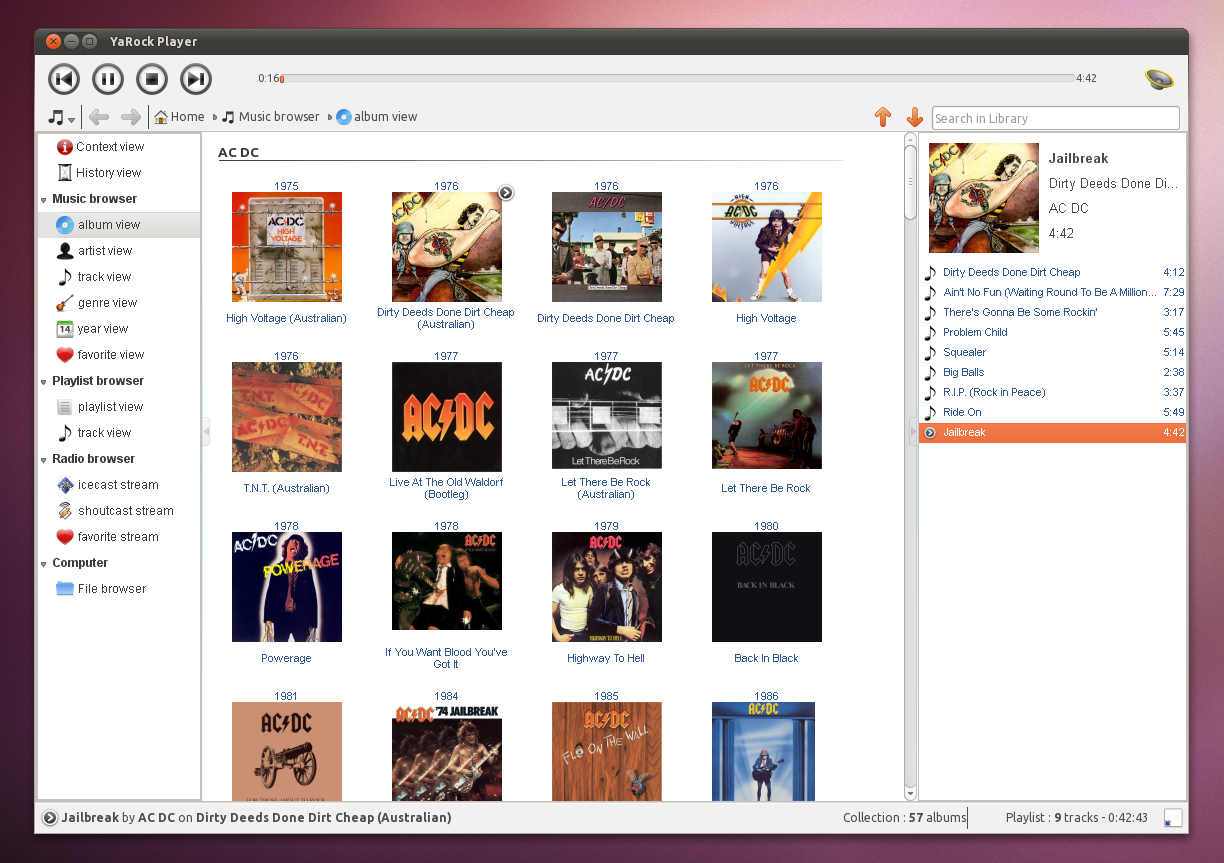Image resolution: width=1224 pixels, height=863 pixels.
Task: Go back with the left arrow
Action: pos(99,117)
